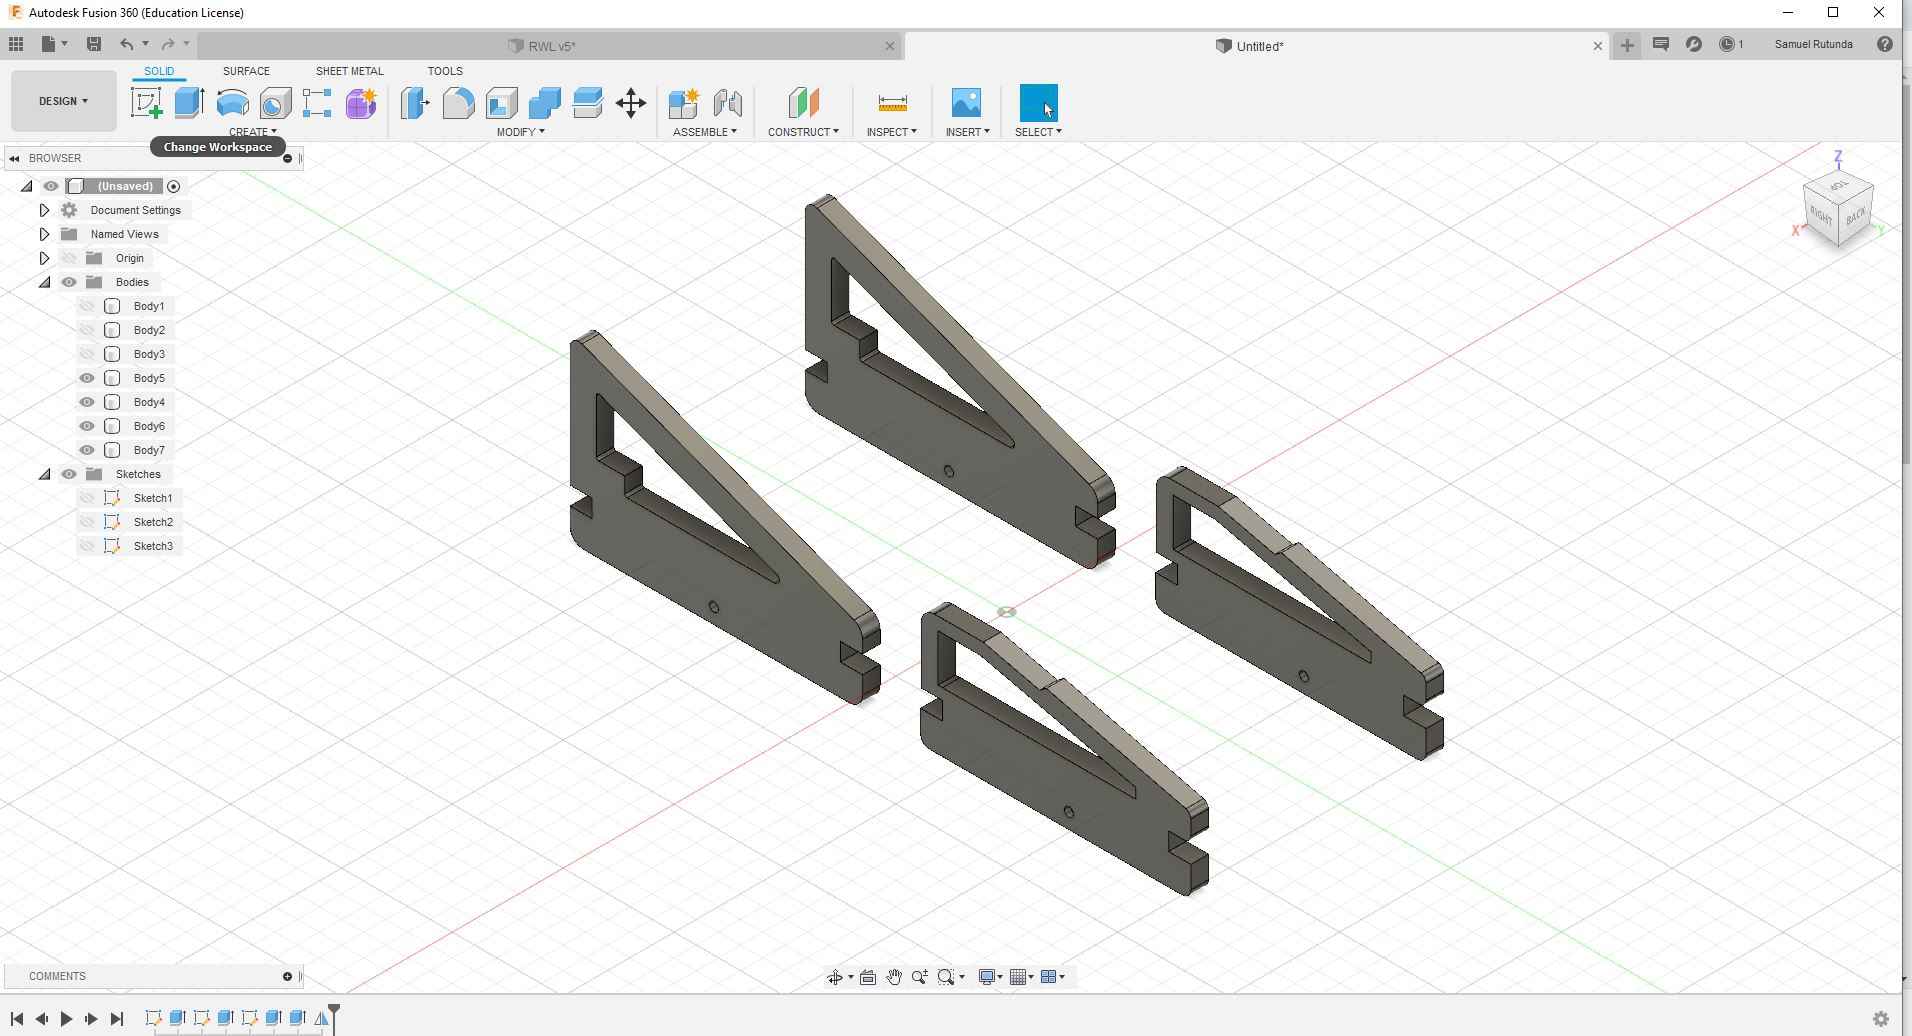The image size is (1912, 1036).
Task: Show Body3 using its eye icon
Action: coord(87,354)
